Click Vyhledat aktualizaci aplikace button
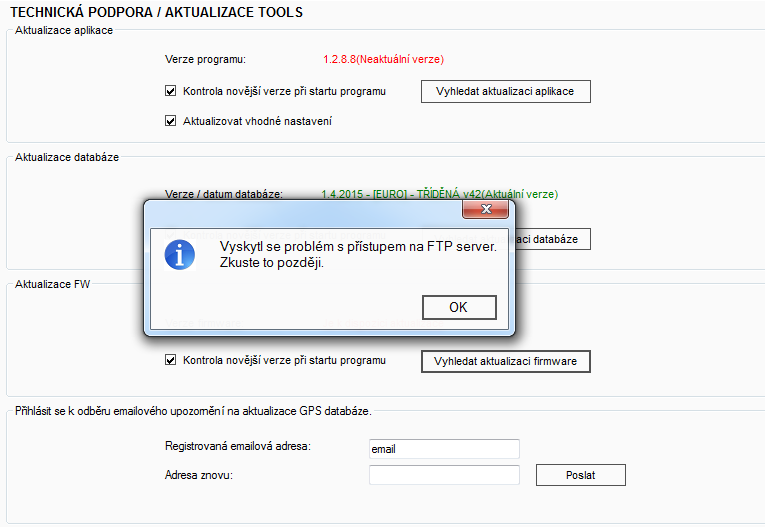765x527 pixels. pos(505,91)
